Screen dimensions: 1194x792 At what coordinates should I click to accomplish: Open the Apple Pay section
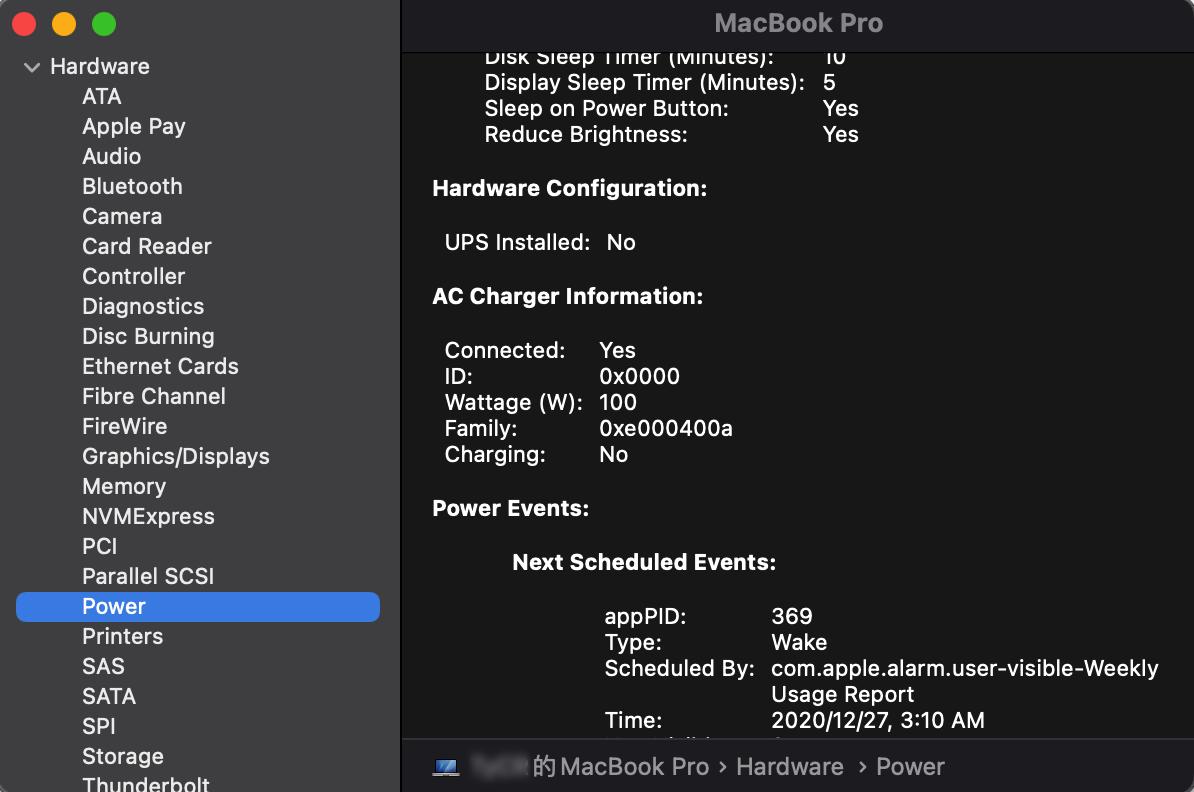(134, 127)
